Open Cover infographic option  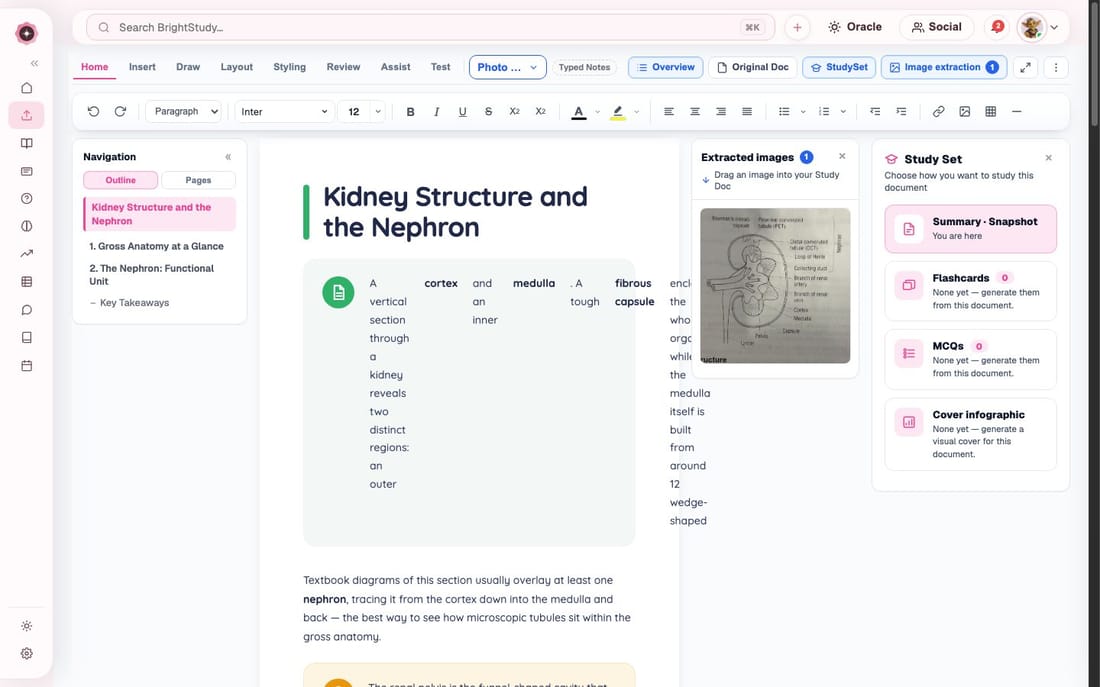pos(970,434)
